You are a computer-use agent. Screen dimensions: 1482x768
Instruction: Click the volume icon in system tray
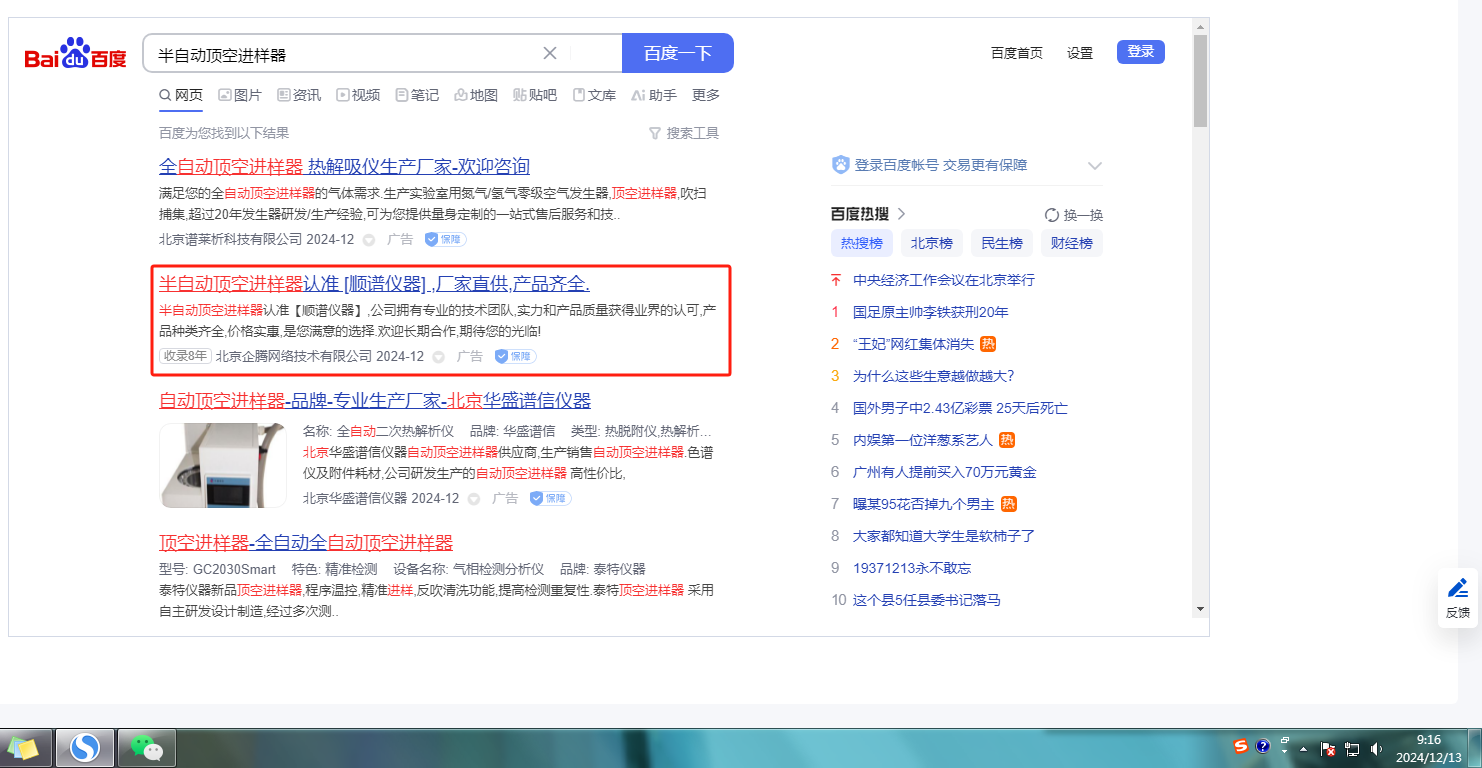pyautogui.click(x=1377, y=748)
